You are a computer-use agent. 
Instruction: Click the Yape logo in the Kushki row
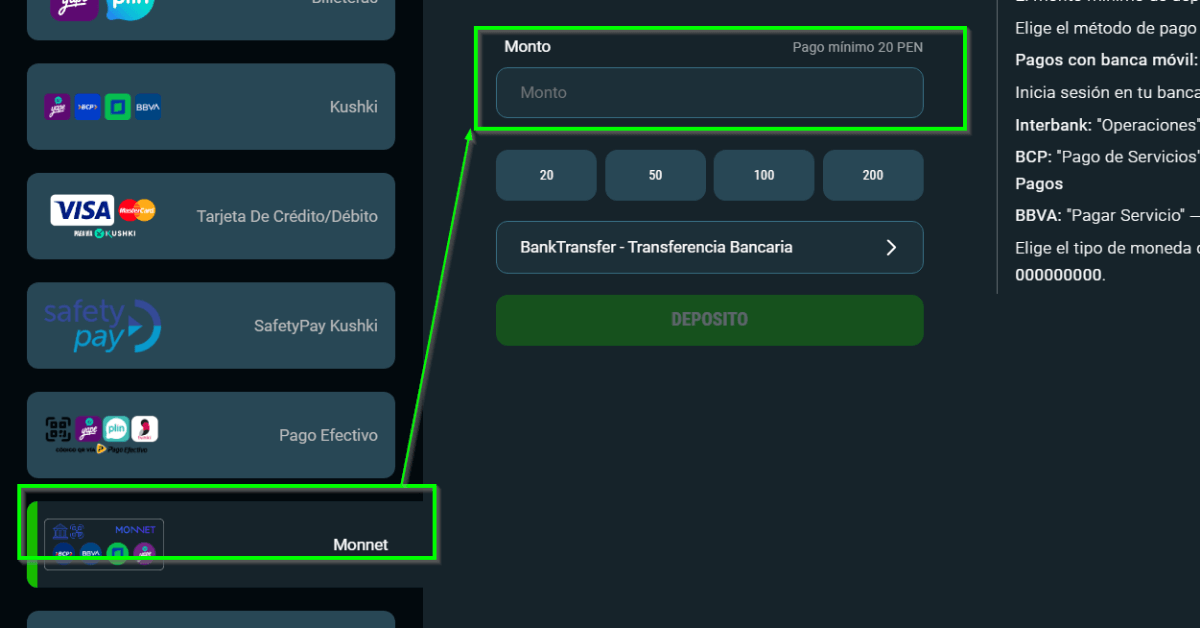(57, 107)
